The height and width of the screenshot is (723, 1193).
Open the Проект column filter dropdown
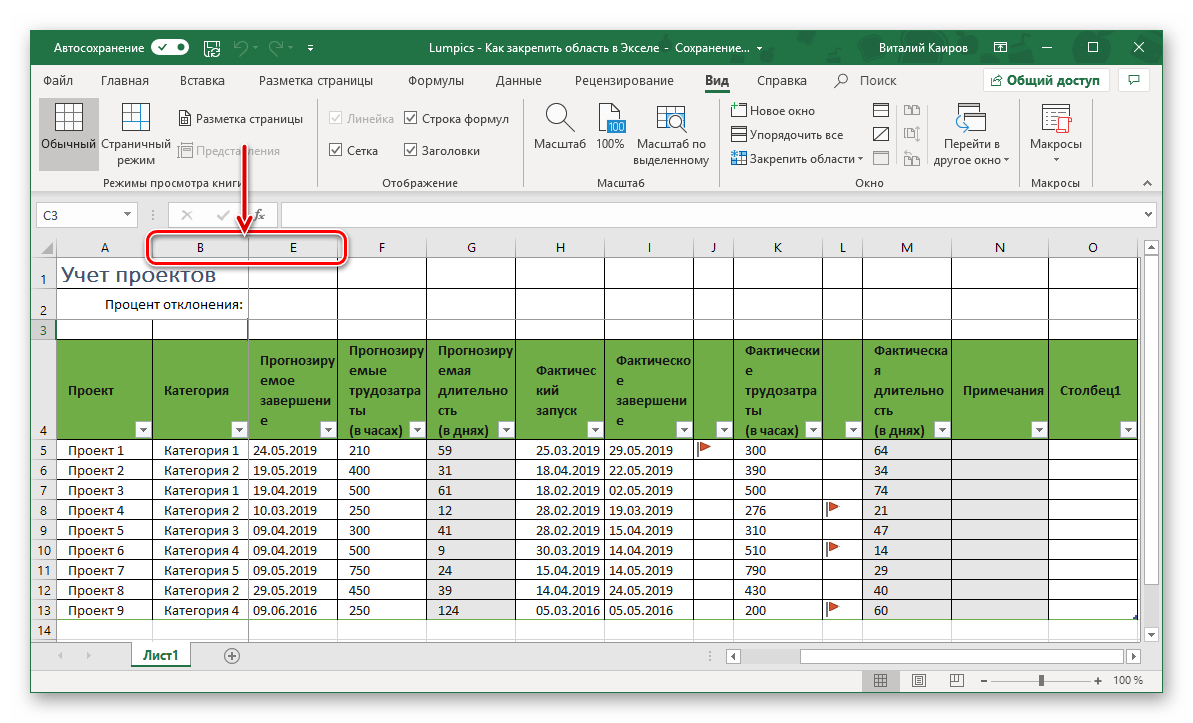click(x=142, y=430)
